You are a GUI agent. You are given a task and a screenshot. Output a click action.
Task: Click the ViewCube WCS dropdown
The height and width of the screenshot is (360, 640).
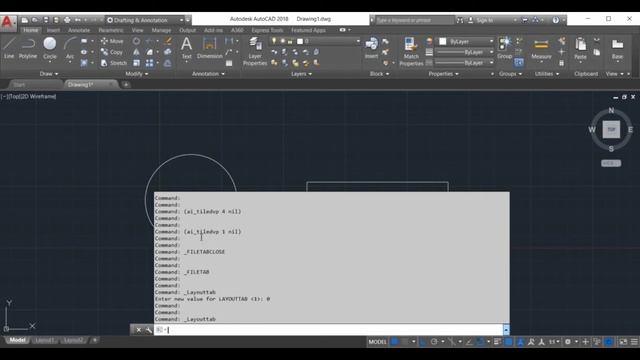pyautogui.click(x=611, y=163)
